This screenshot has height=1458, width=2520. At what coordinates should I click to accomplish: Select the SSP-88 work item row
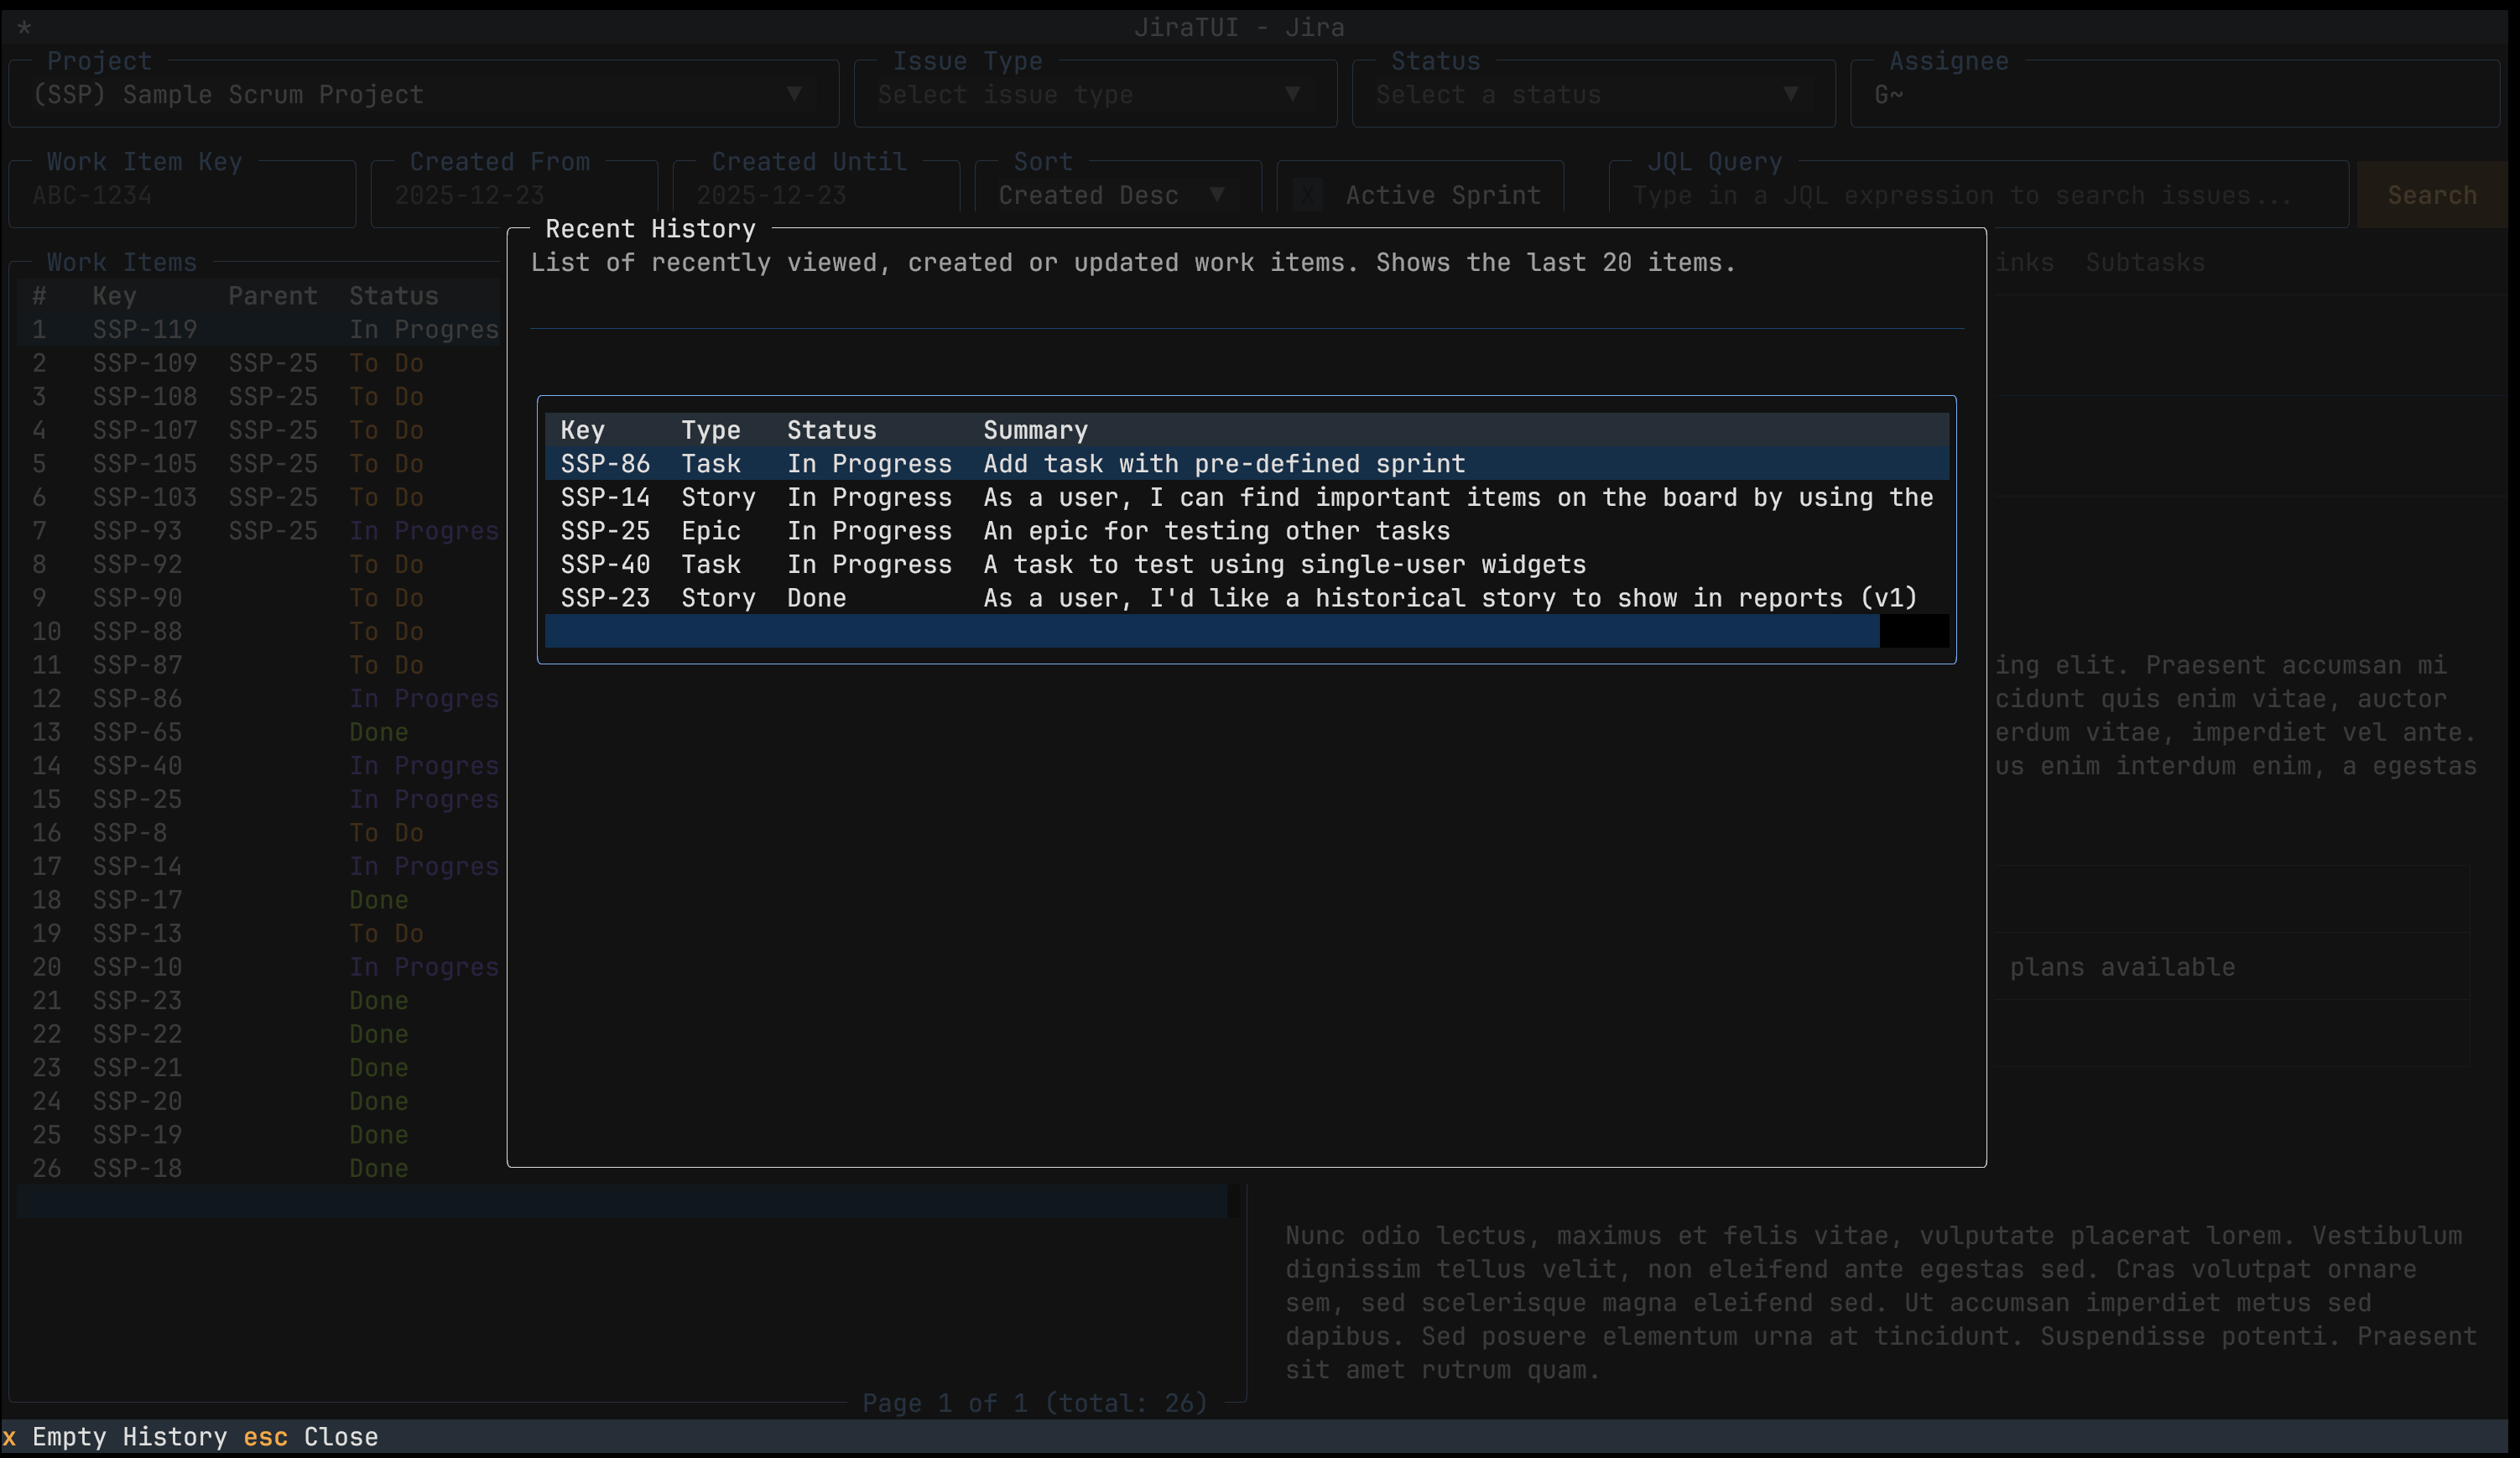(x=258, y=631)
